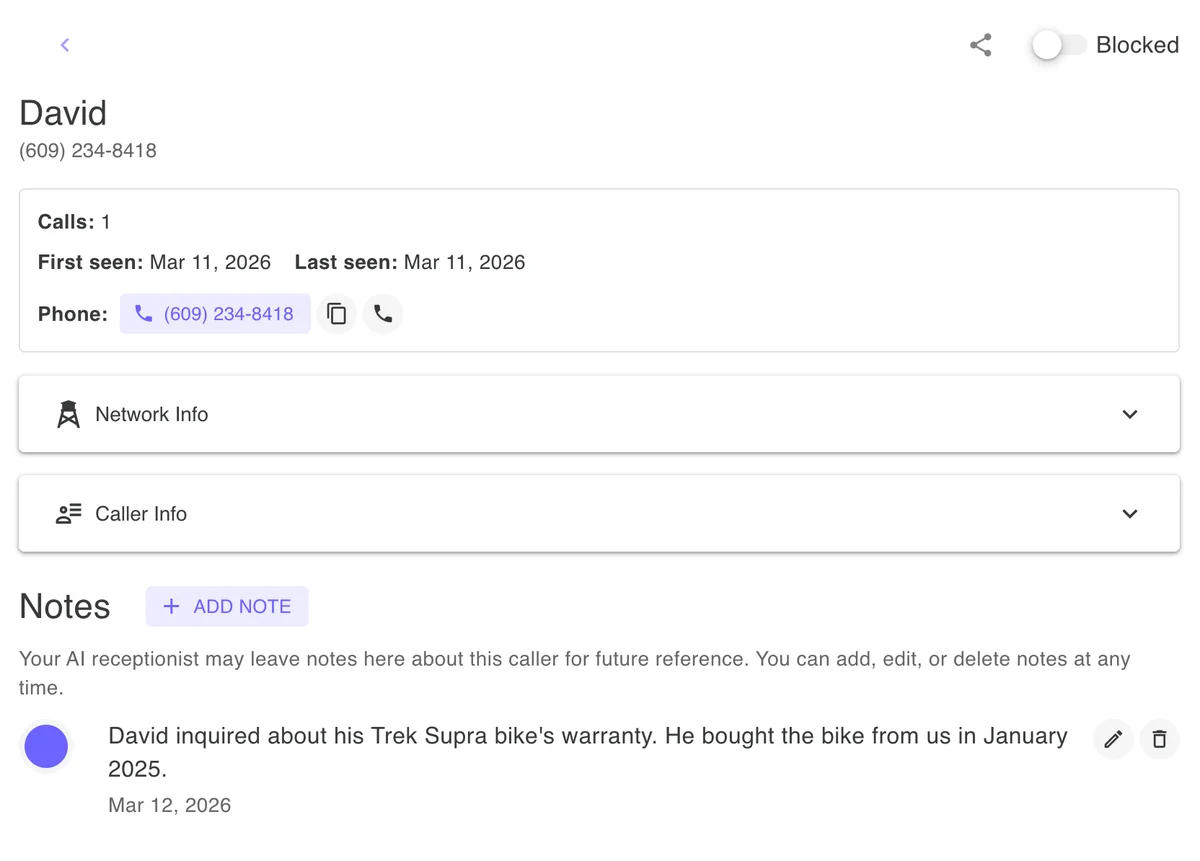
Task: Click the purple avatar circle next to the note
Action: pos(46,746)
